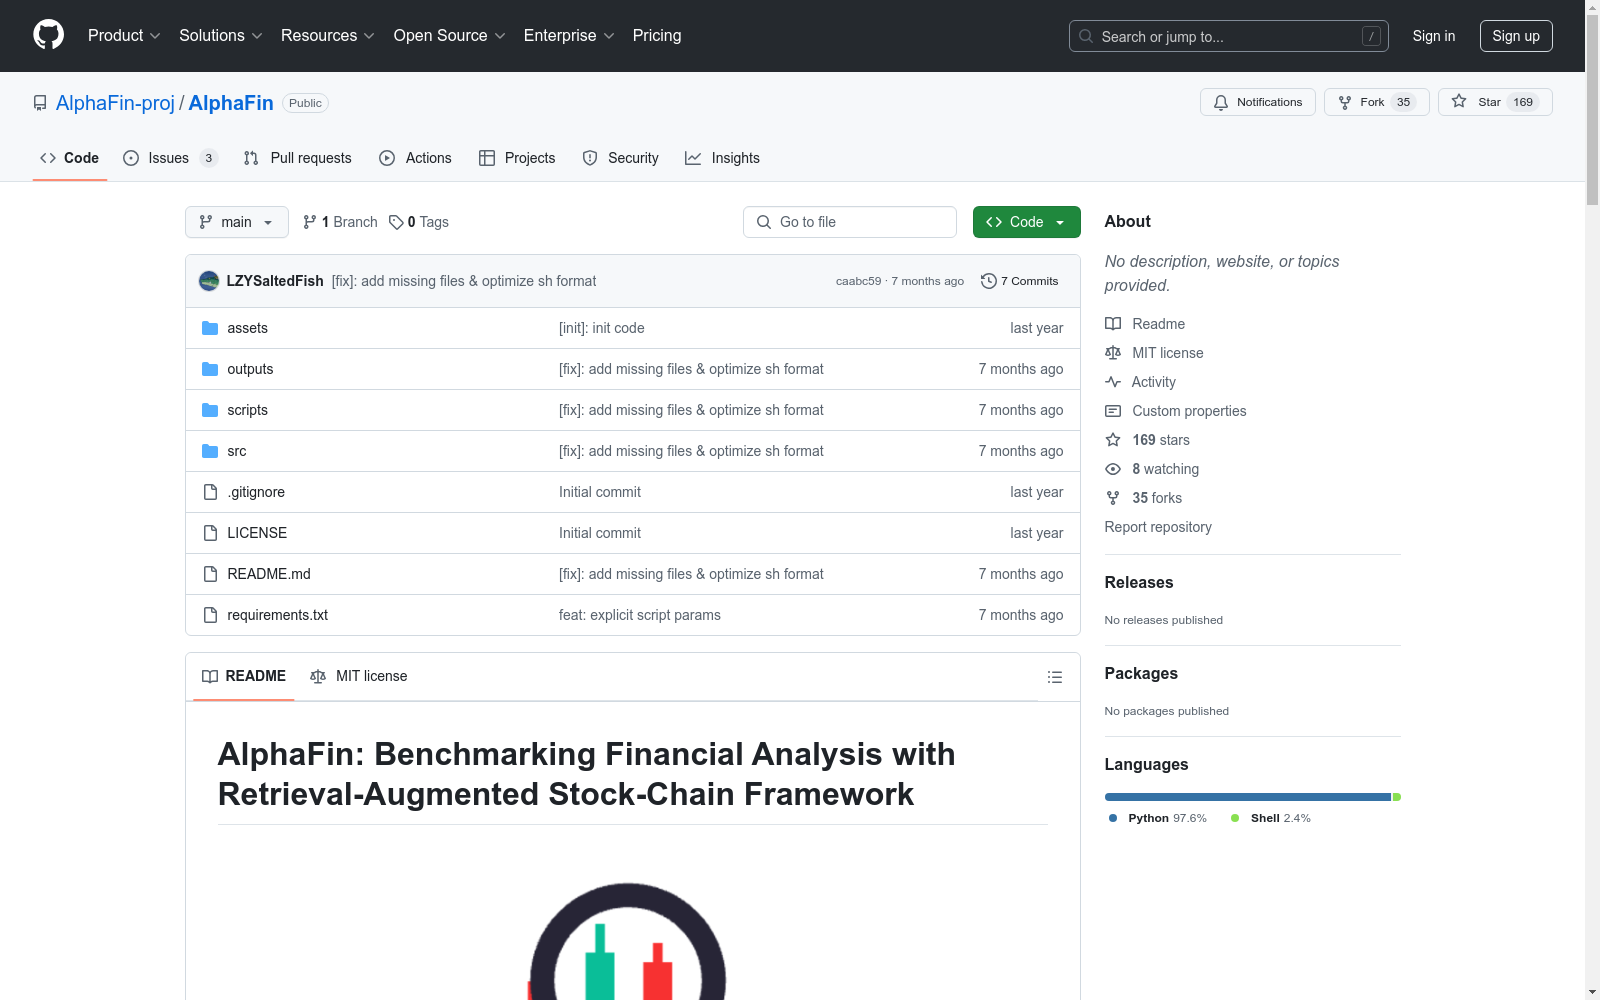Expand the Enterprise menu
The image size is (1600, 1000).
tap(569, 35)
